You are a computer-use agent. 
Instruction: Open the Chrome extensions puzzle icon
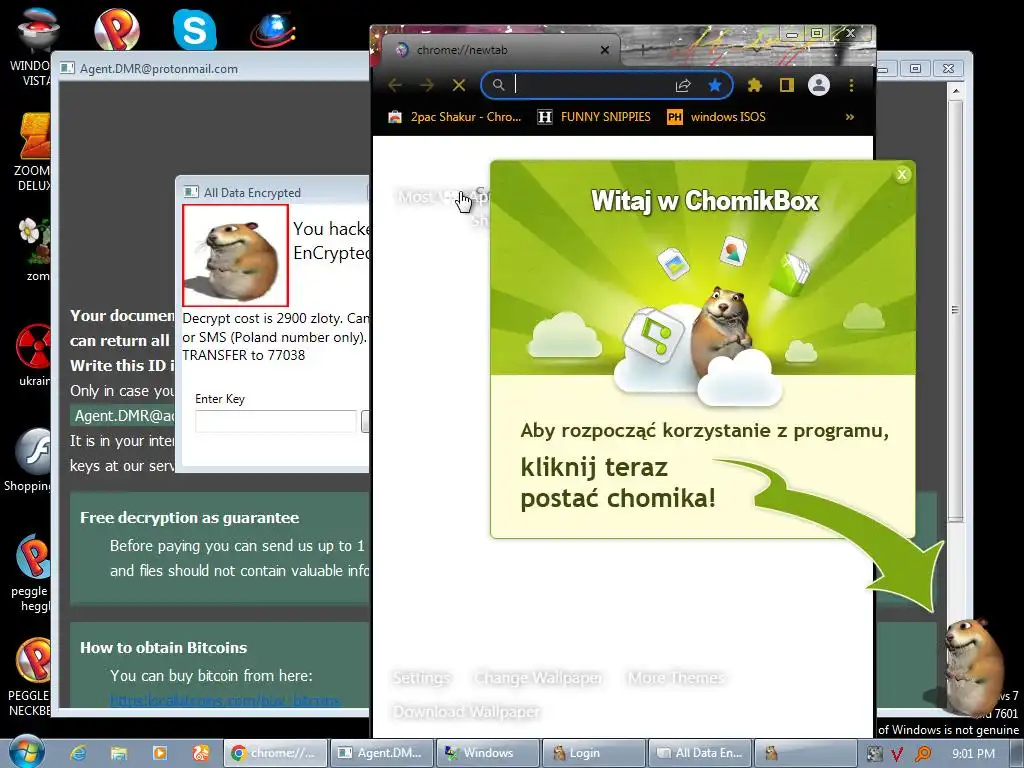[754, 85]
